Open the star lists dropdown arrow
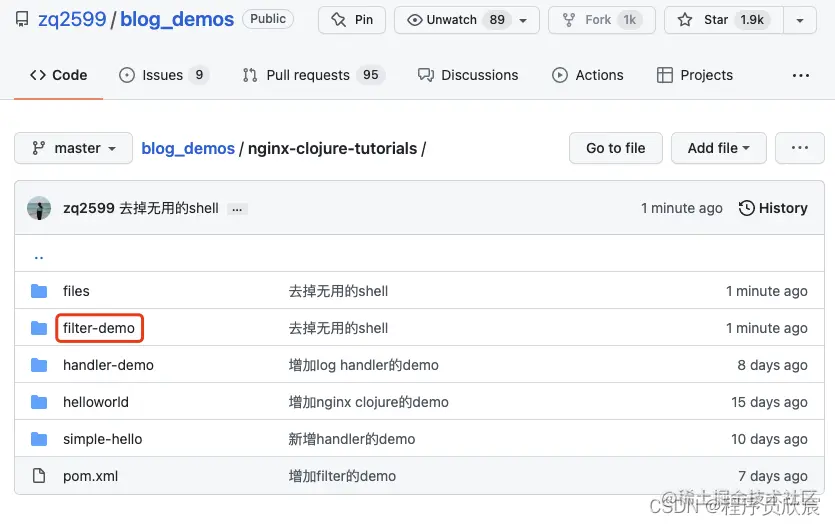 click(800, 20)
